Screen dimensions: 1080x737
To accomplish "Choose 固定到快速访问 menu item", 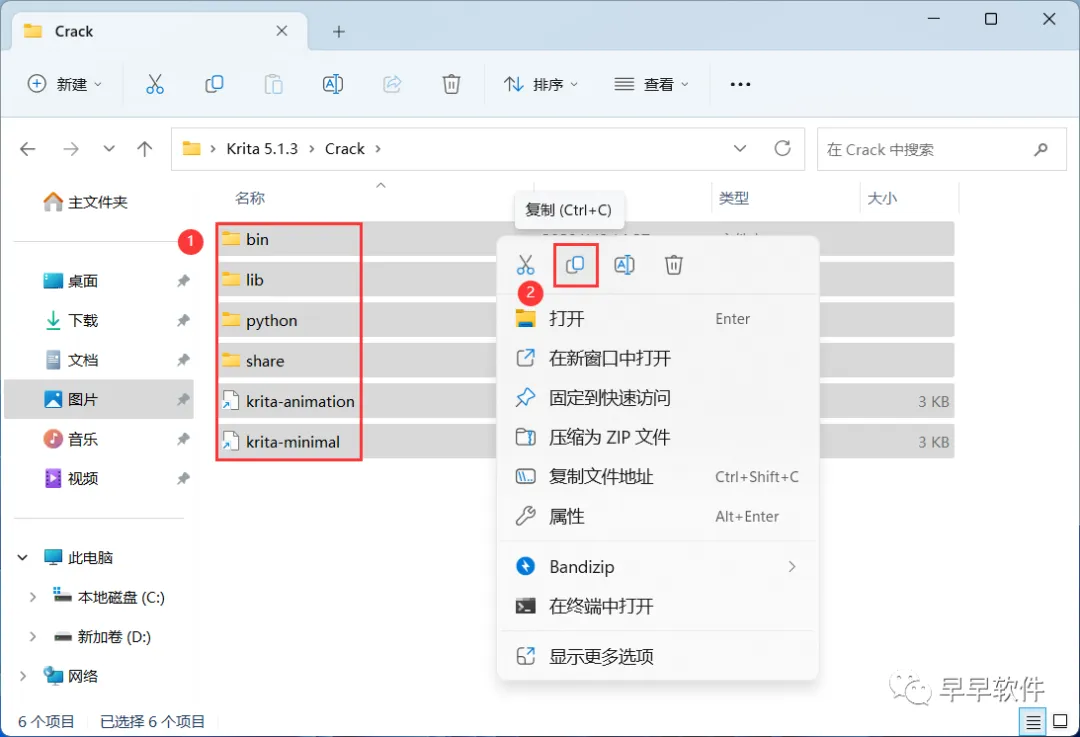I will tap(658, 397).
